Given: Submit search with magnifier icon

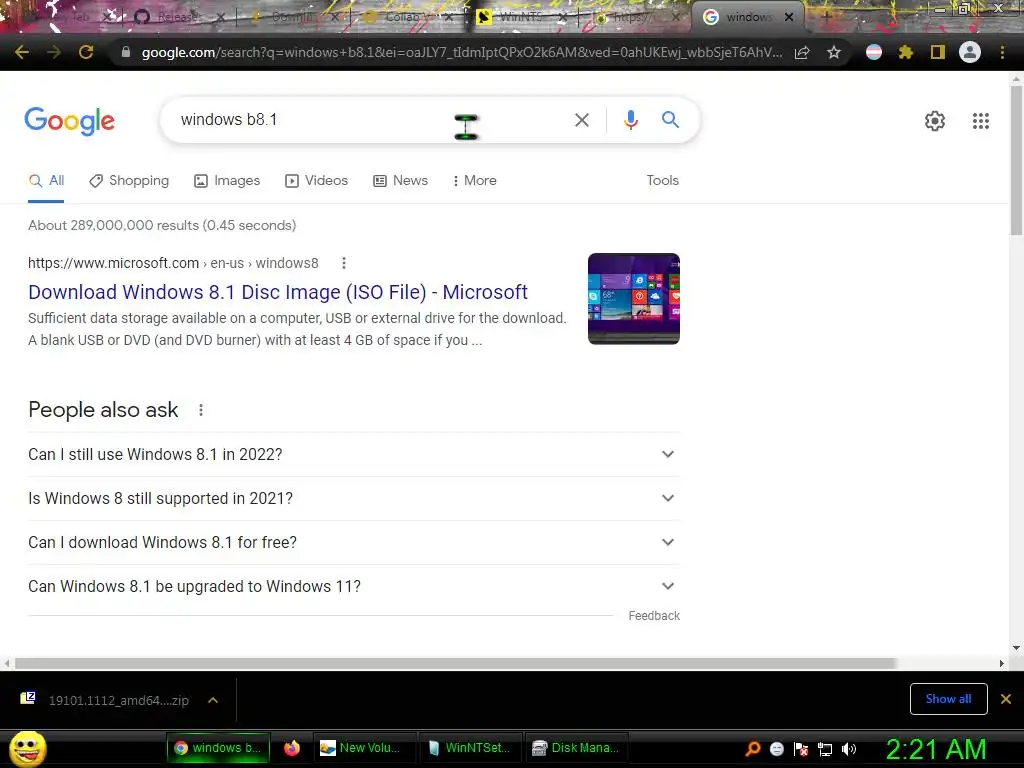Looking at the screenshot, I should (x=670, y=120).
